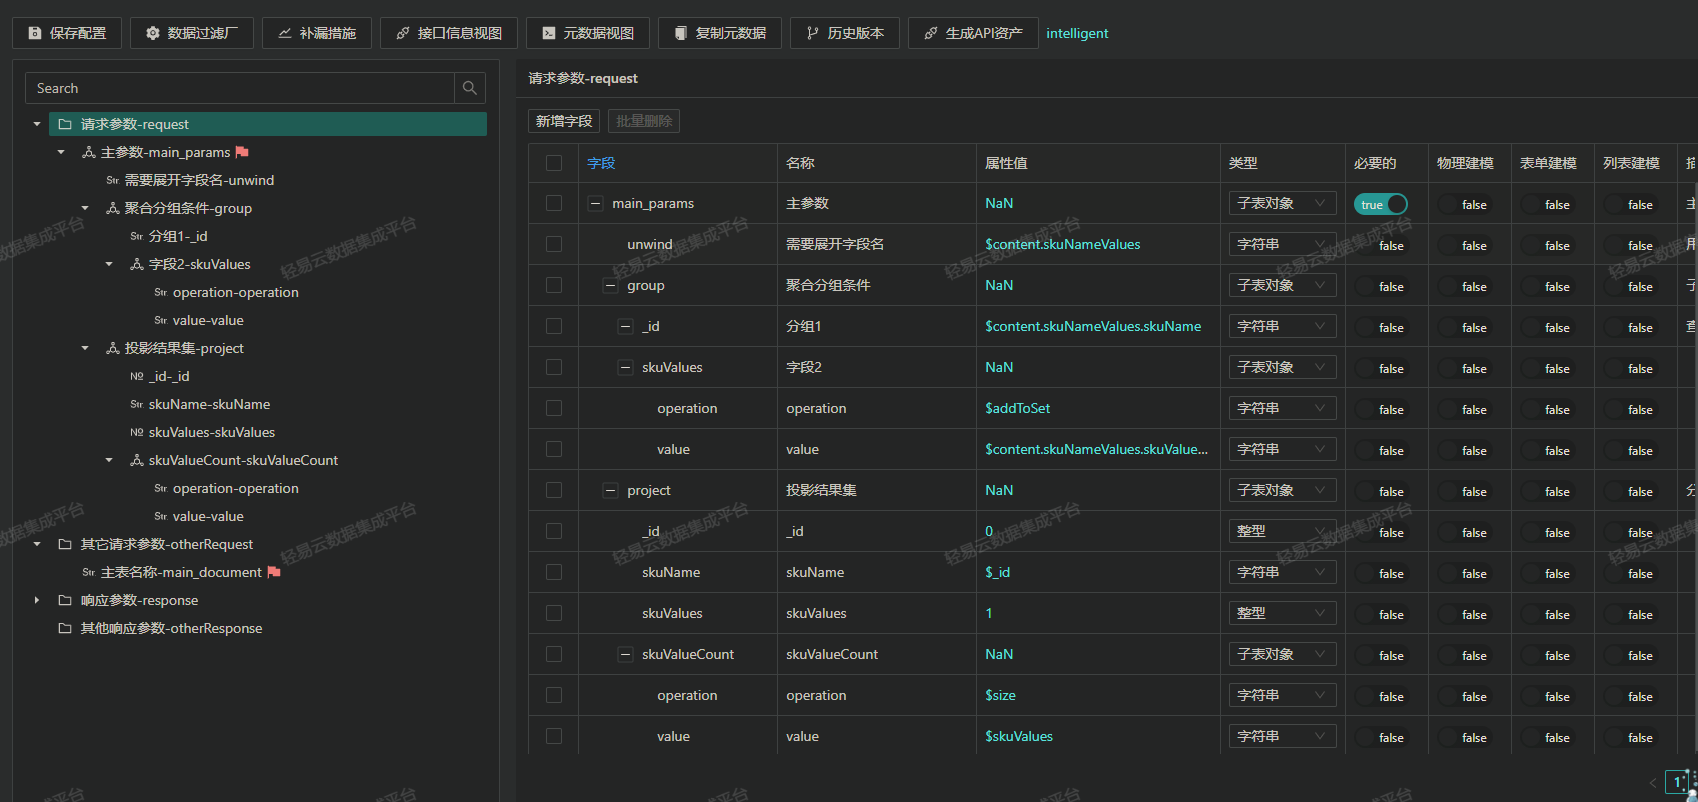Image resolution: width=1698 pixels, height=802 pixels.
Task: Click the 历史版本 button
Action: click(x=845, y=33)
